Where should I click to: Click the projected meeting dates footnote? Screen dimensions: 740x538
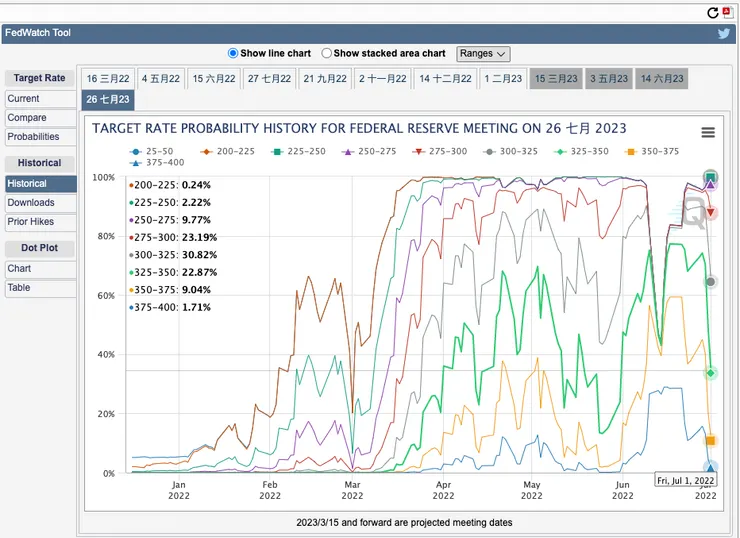click(x=404, y=522)
